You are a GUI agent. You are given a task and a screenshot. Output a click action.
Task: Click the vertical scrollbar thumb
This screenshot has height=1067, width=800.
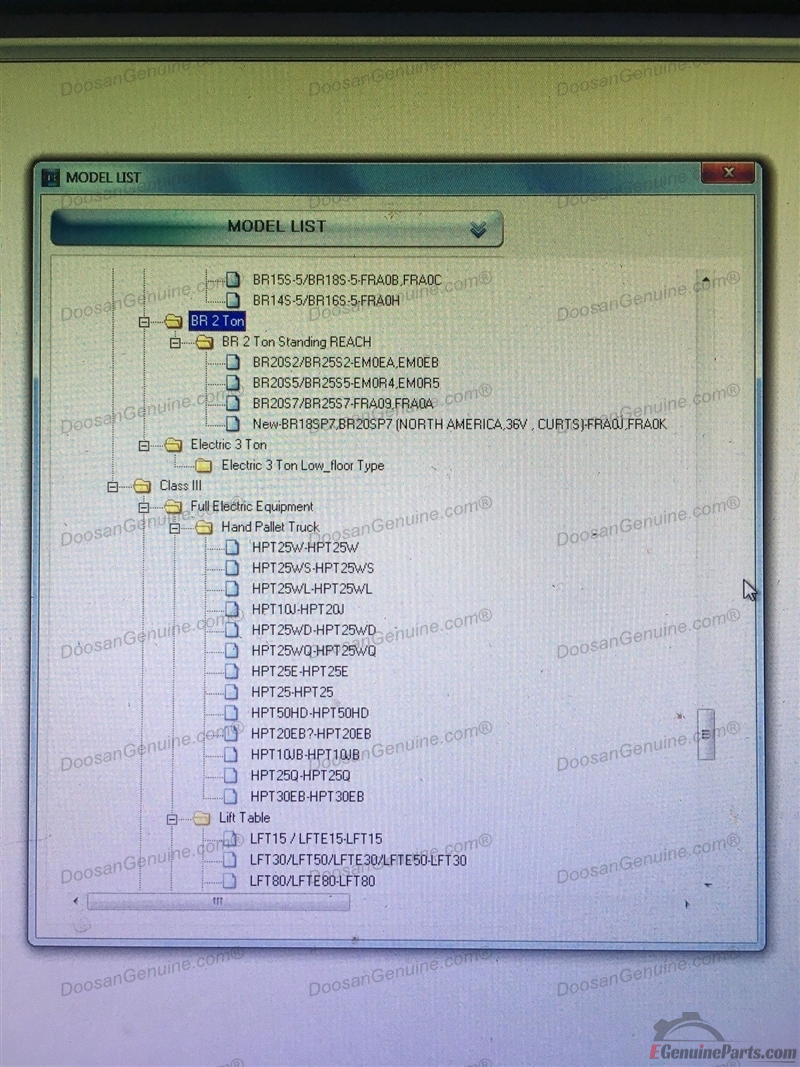(706, 734)
